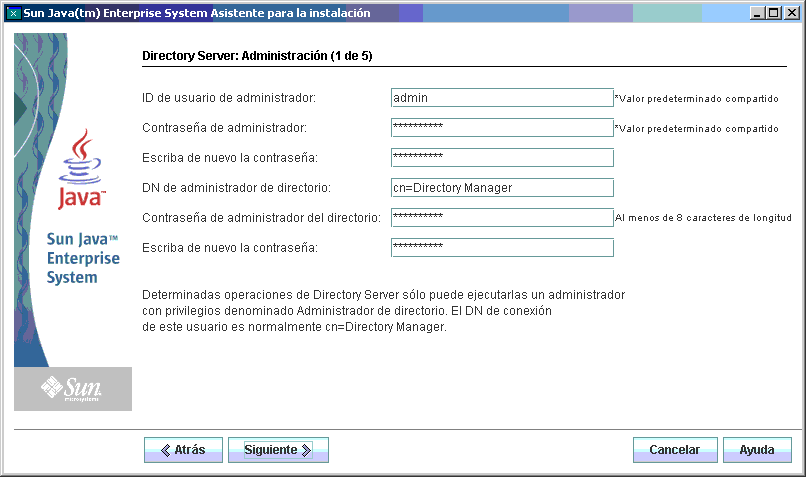Image resolution: width=806 pixels, height=477 pixels.
Task: Click heading Directory Server: Administración (1 de 5)
Action: (x=257, y=56)
